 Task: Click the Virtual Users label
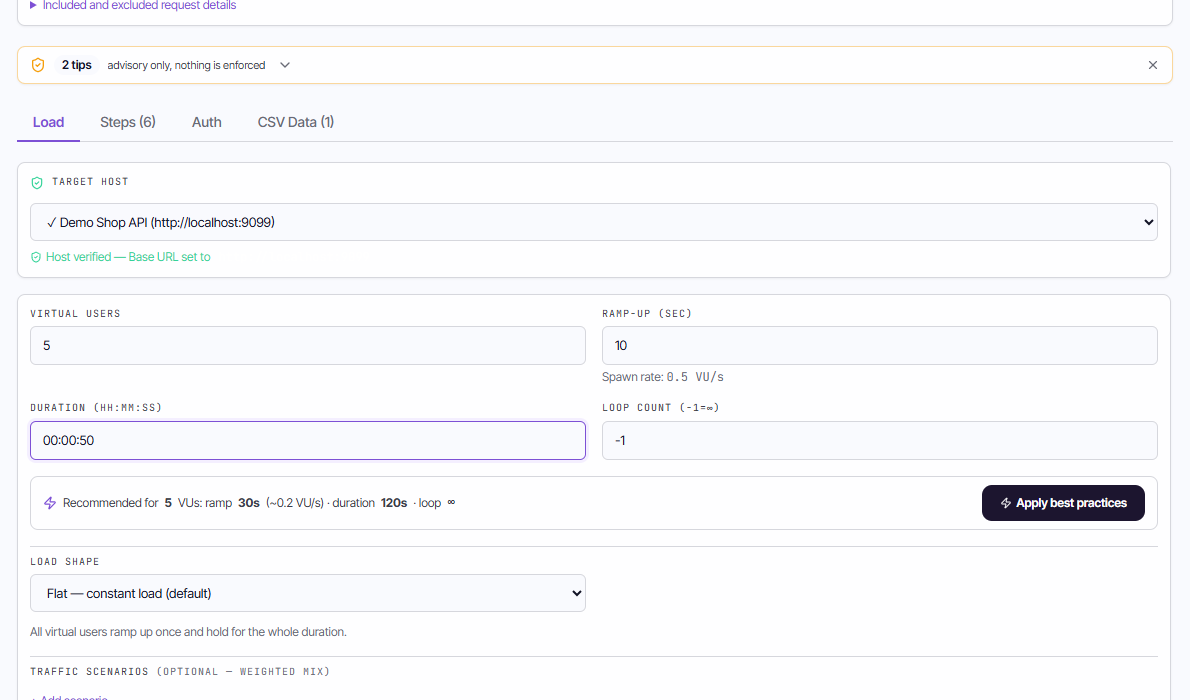[75, 314]
